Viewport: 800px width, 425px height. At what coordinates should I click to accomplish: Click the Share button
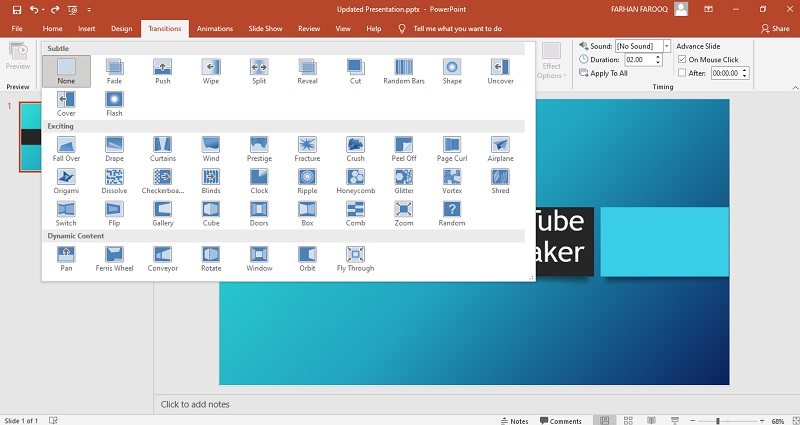(775, 29)
